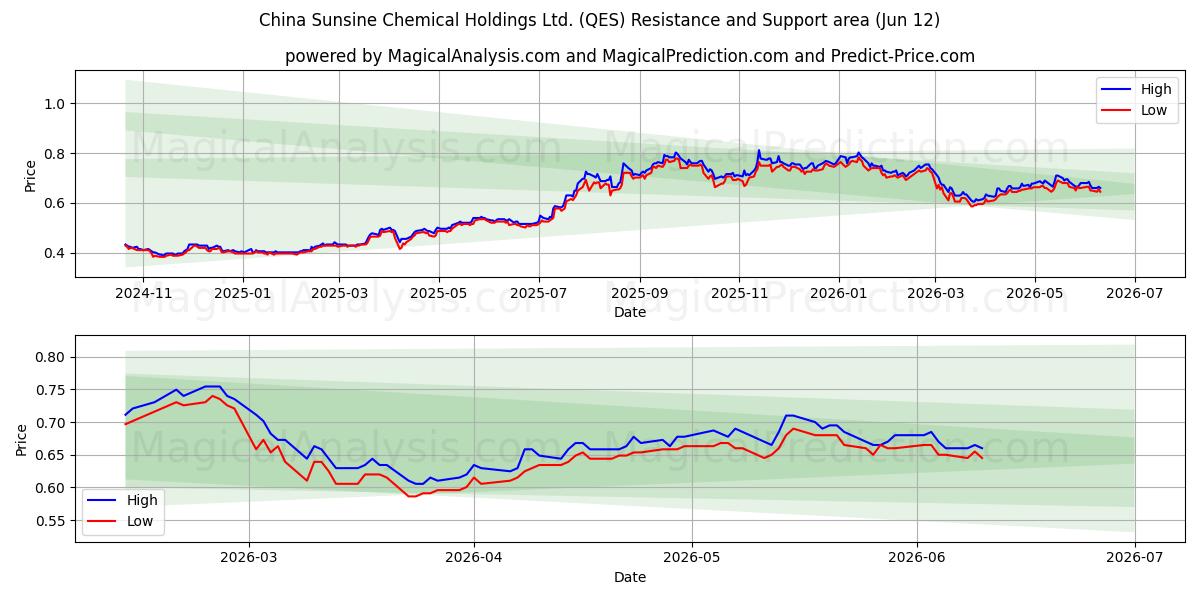
Task: Click the 'Date' axis label under top chart
Action: [630, 312]
